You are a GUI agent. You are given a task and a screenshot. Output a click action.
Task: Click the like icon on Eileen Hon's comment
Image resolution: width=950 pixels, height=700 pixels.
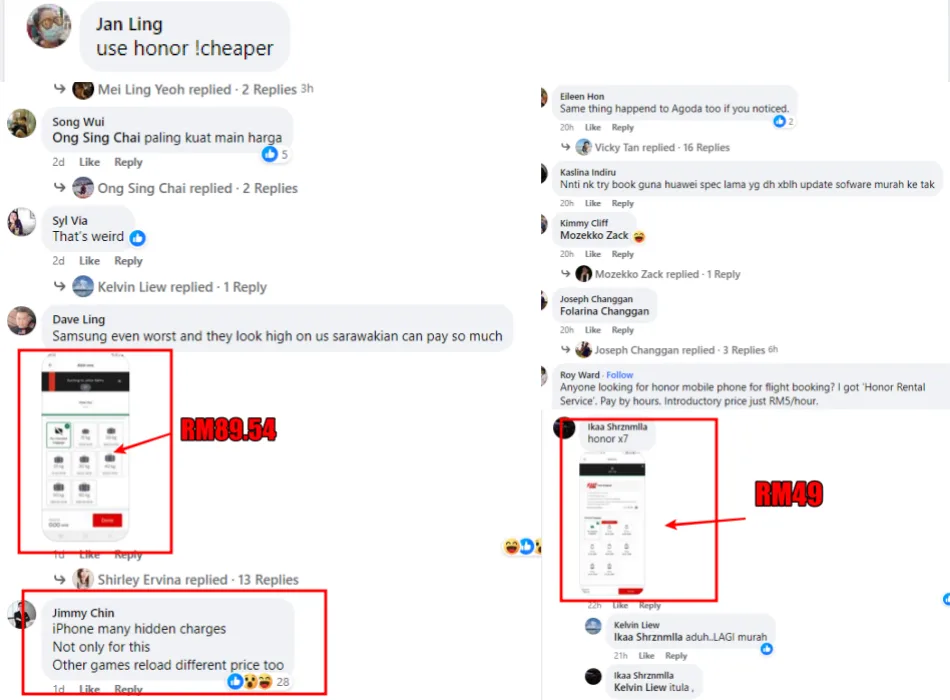tap(779, 121)
